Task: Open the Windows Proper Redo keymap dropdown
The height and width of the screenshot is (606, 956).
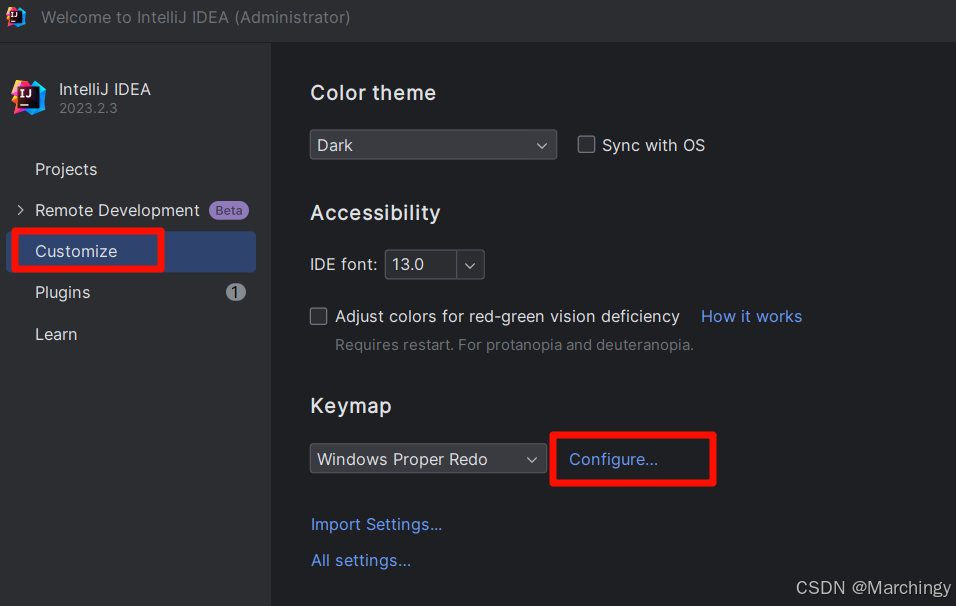Action: pyautogui.click(x=428, y=458)
